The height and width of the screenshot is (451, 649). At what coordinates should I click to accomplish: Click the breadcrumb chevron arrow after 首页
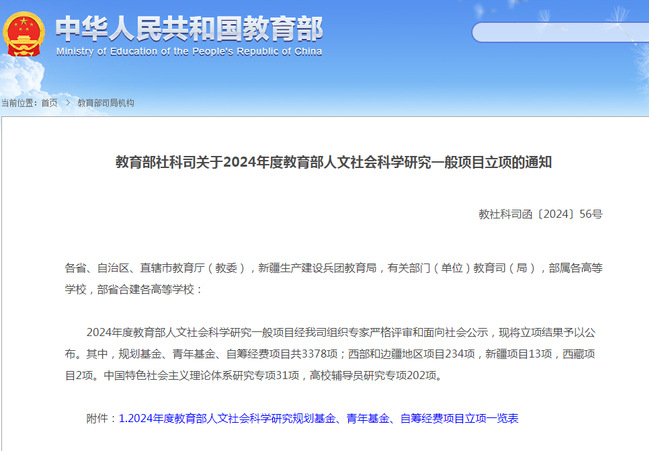(67, 103)
